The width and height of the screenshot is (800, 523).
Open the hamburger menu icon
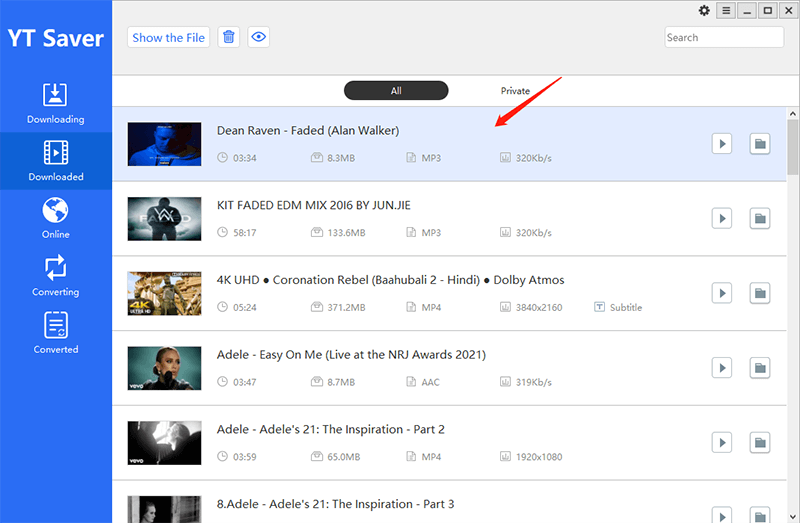pyautogui.click(x=726, y=11)
